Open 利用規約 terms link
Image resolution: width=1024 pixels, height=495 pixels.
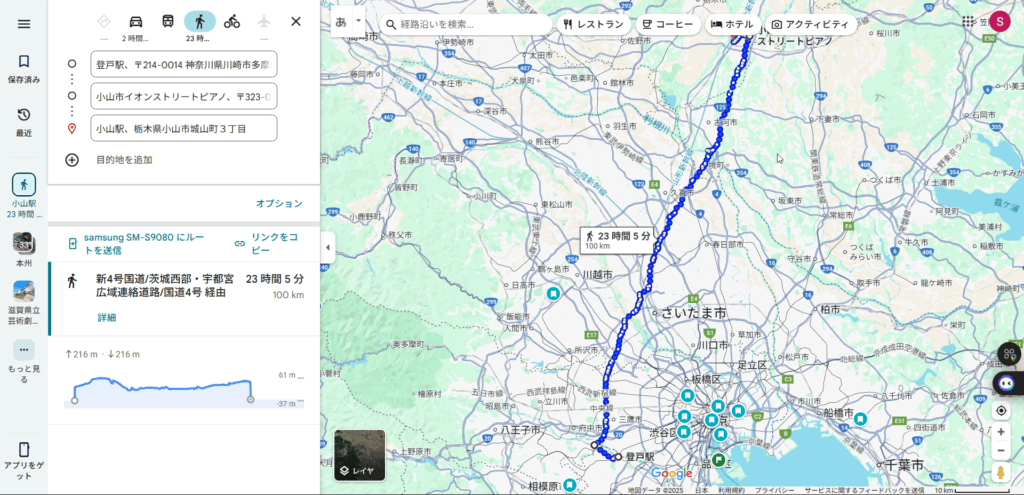(x=731, y=490)
